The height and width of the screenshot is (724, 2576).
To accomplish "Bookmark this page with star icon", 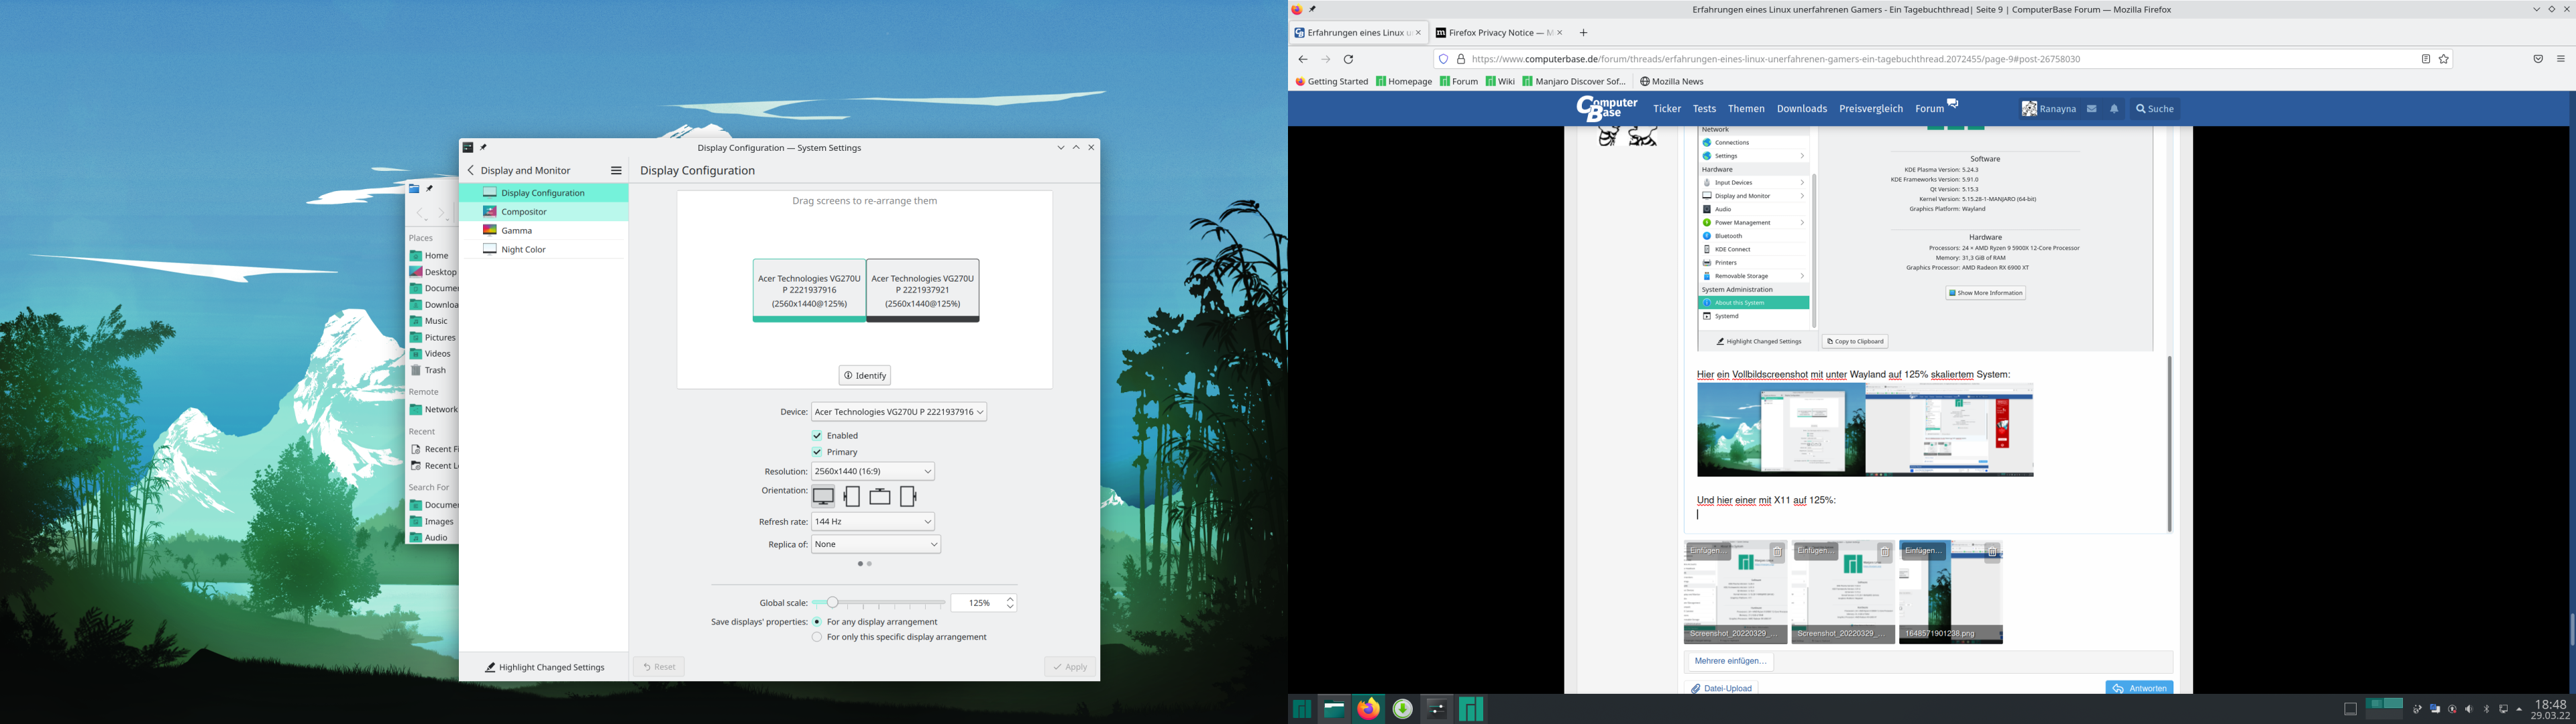I will 2444,59.
